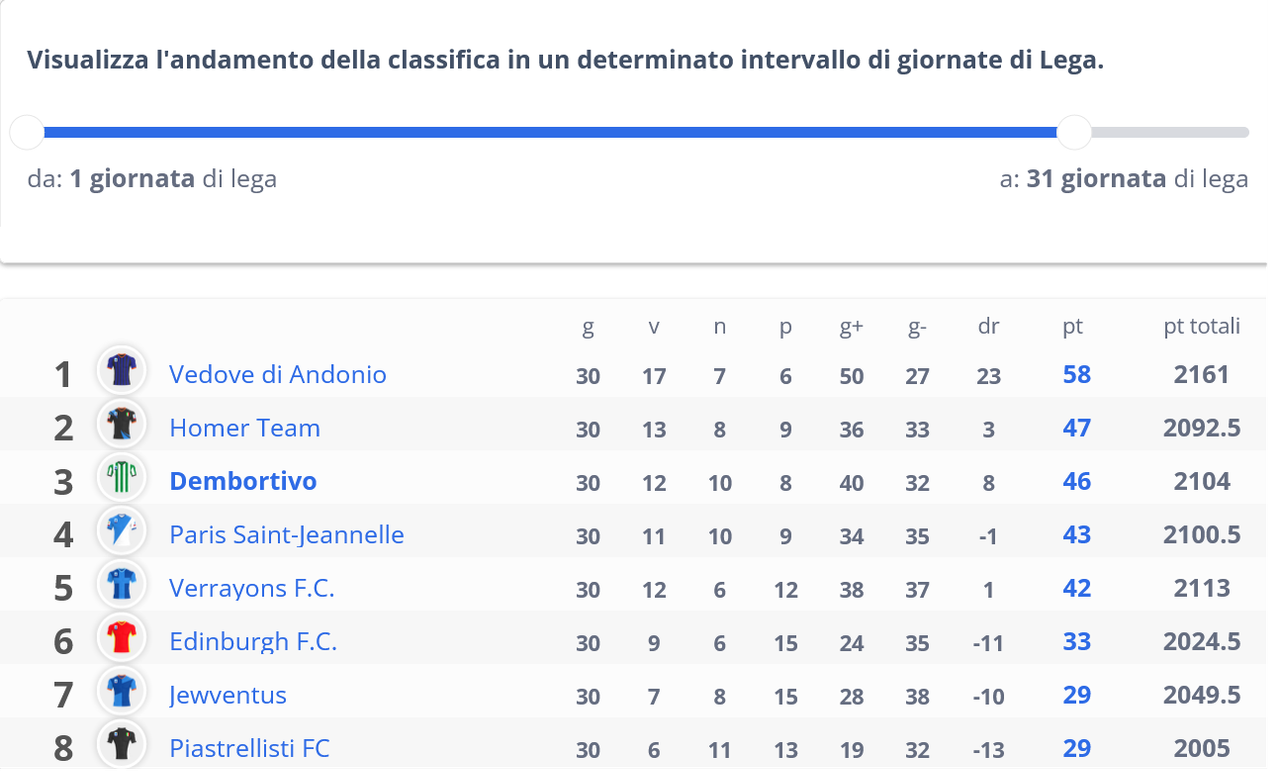Open the Jewventus team link
1280x777 pixels.
coord(228,695)
